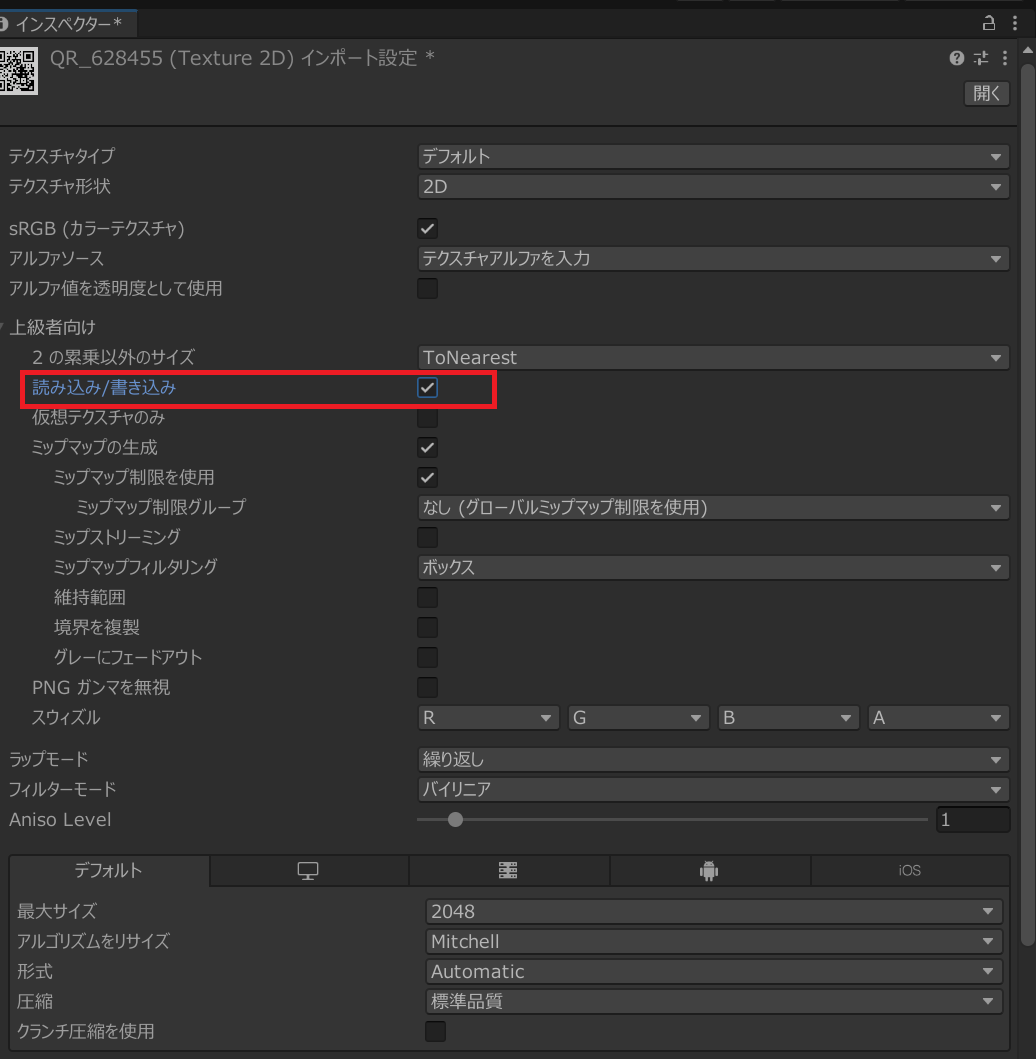Screen dimensions: 1036x1059
Task: Click the QR code texture thumbnail
Action: [x=20, y=72]
